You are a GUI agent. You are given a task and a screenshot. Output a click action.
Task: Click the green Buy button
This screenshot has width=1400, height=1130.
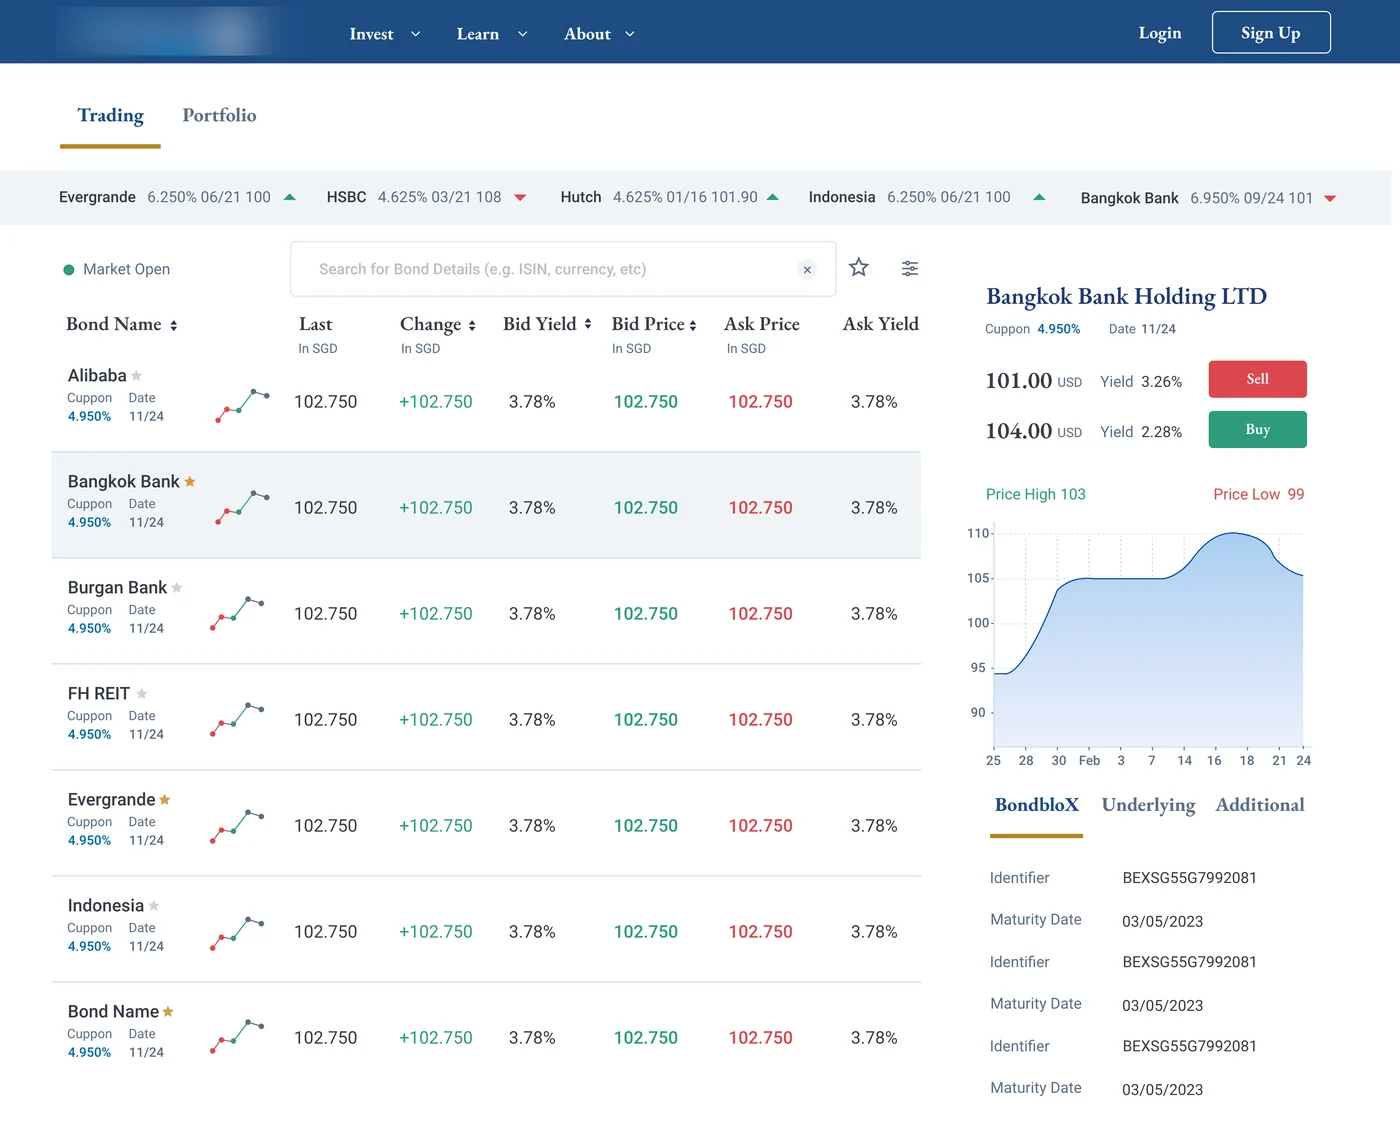(1258, 430)
